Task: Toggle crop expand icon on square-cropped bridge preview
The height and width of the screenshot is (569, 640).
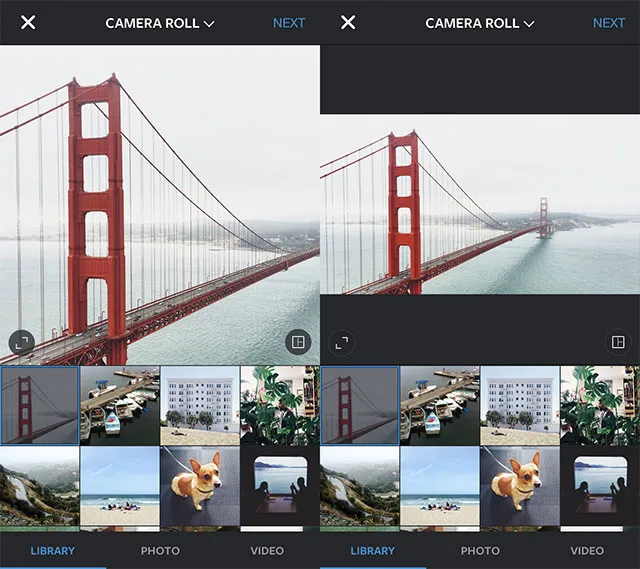Action: tap(22, 342)
